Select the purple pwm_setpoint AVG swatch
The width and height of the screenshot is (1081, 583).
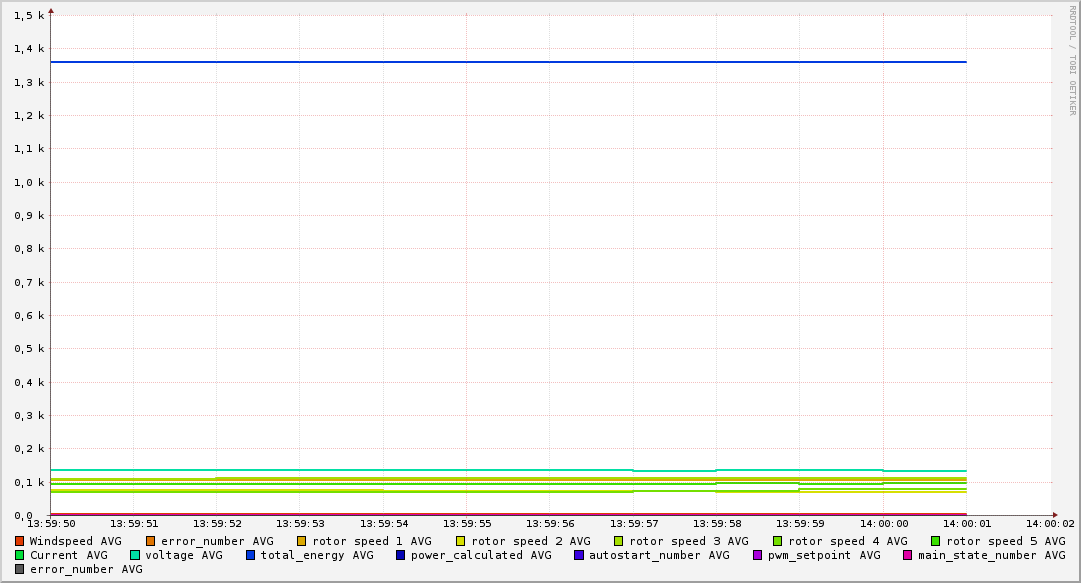click(x=758, y=555)
